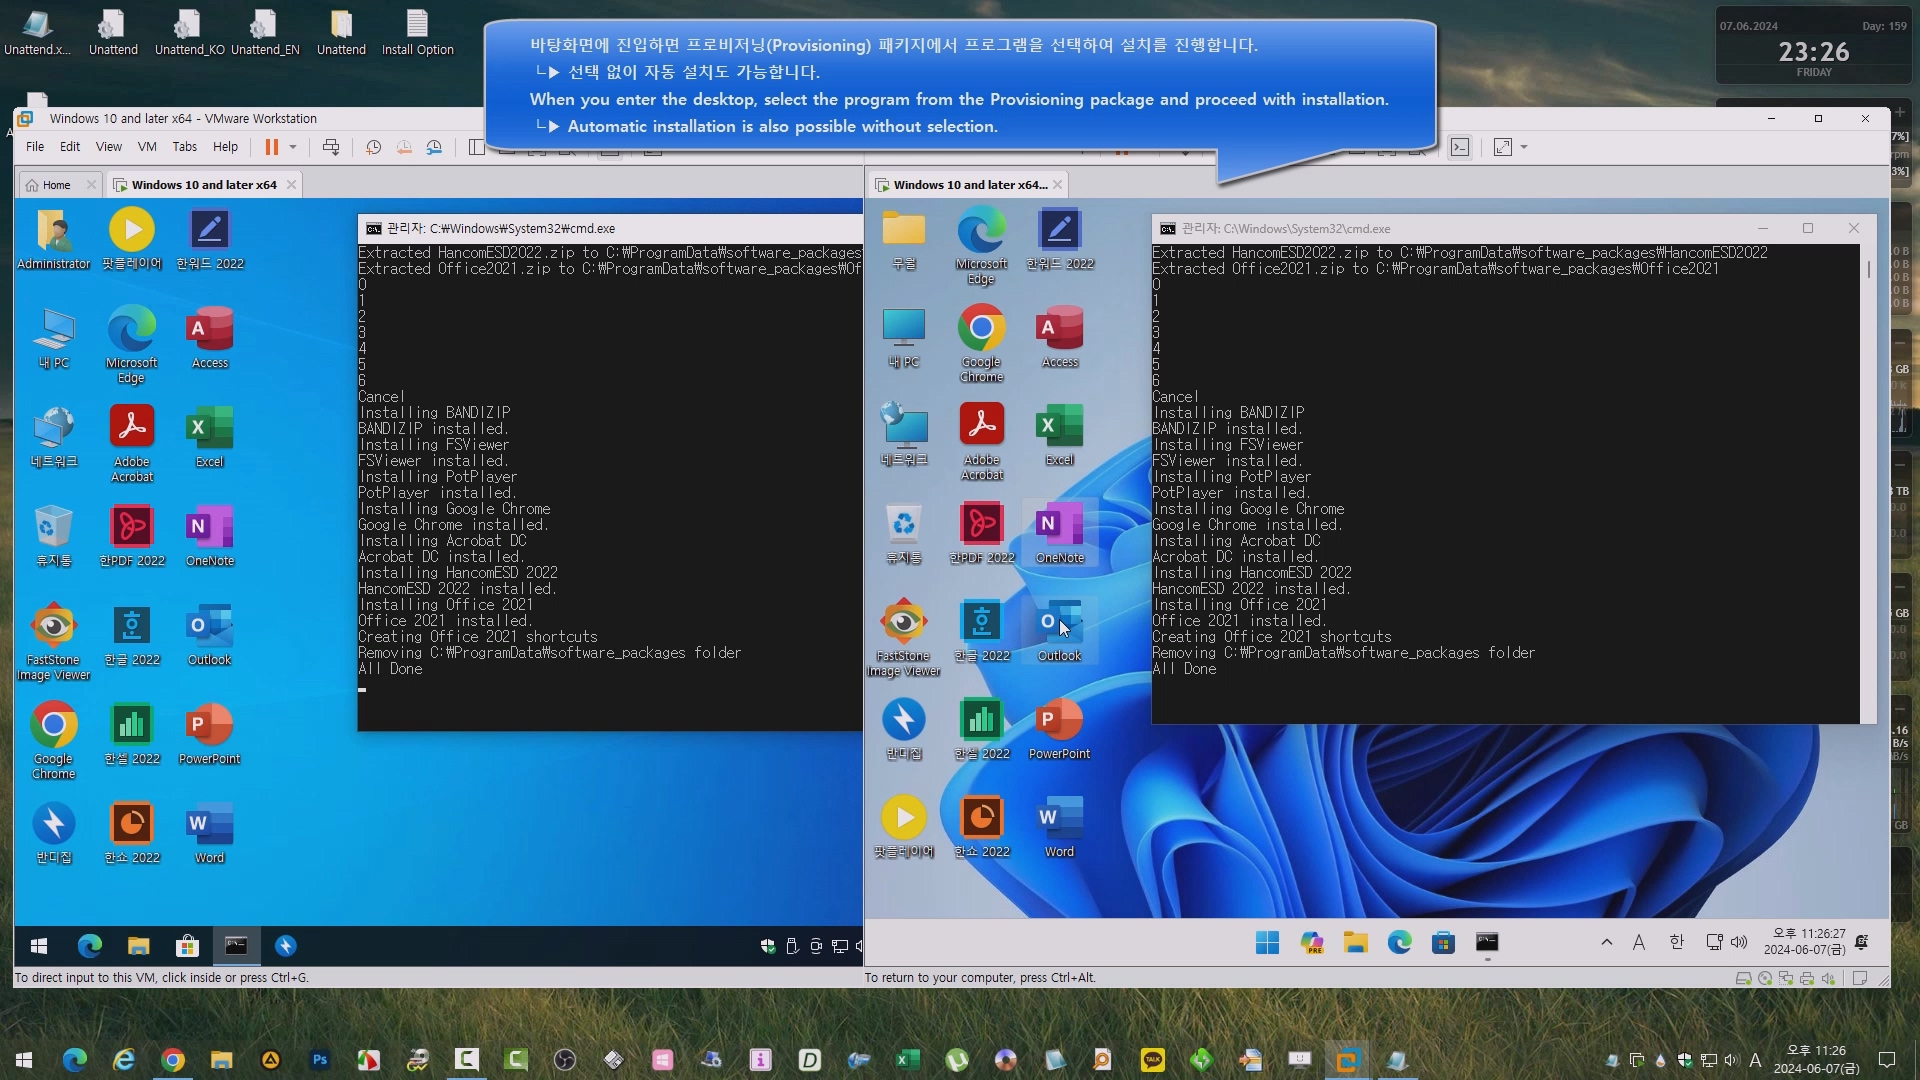
Task: Select FastStone Image Viewer on left VM desktop
Action: [x=54, y=643]
